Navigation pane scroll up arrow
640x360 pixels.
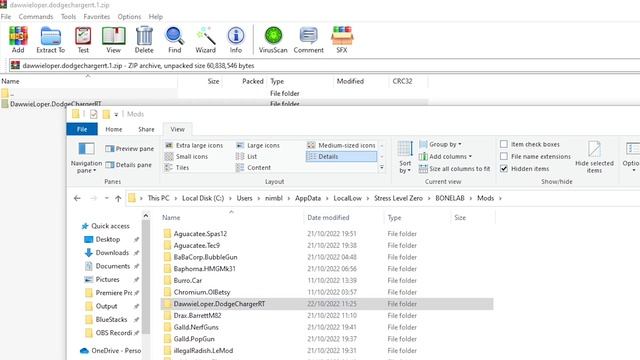click(146, 216)
